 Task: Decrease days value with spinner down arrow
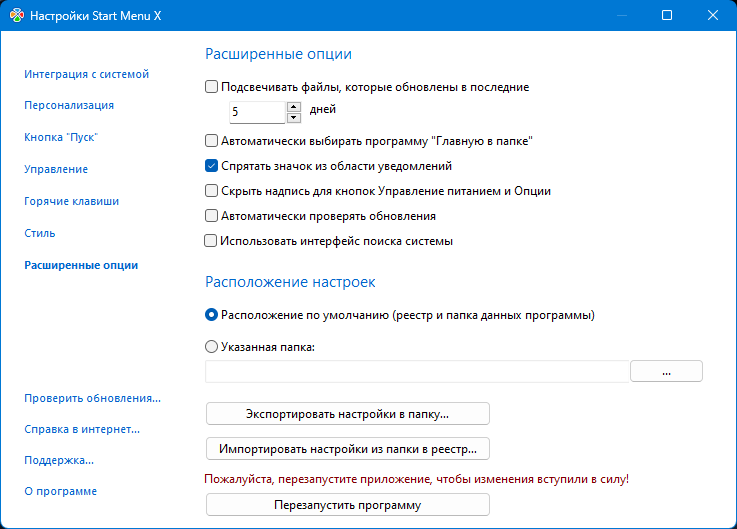(294, 117)
